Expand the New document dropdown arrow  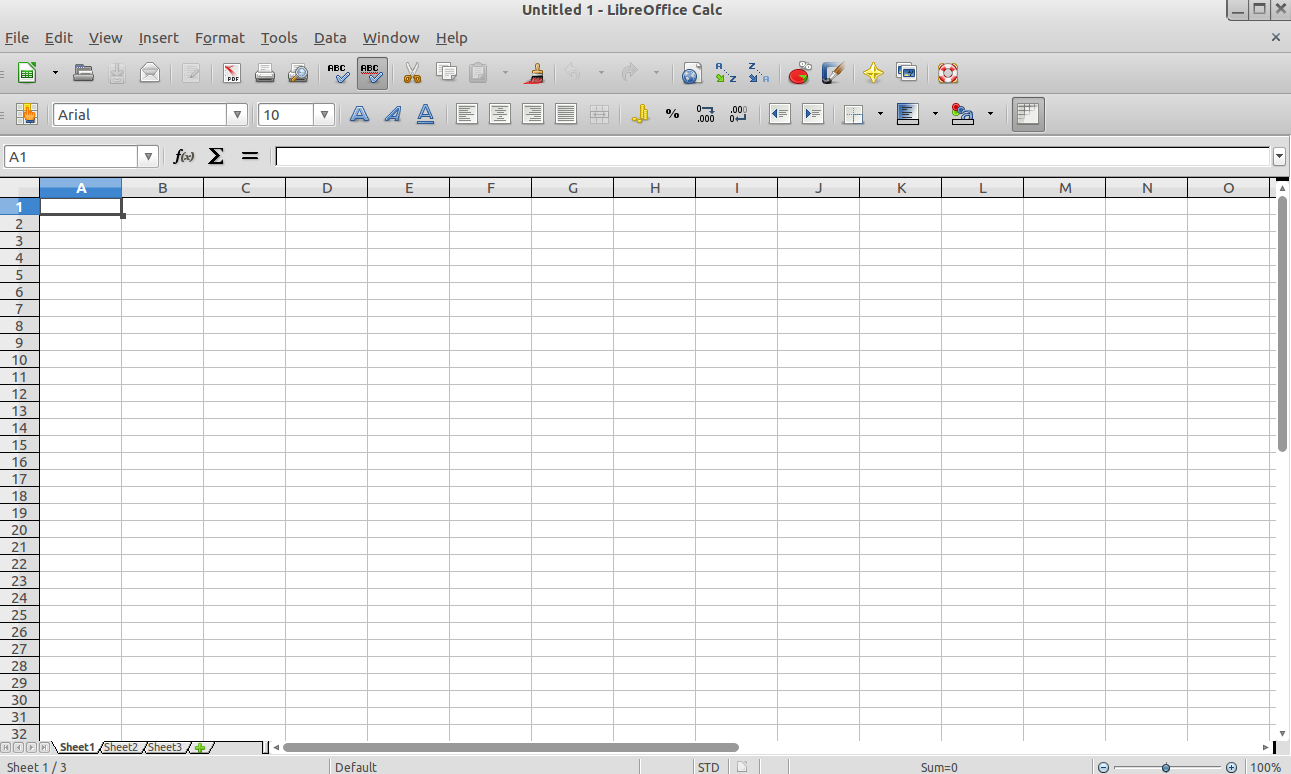55,73
